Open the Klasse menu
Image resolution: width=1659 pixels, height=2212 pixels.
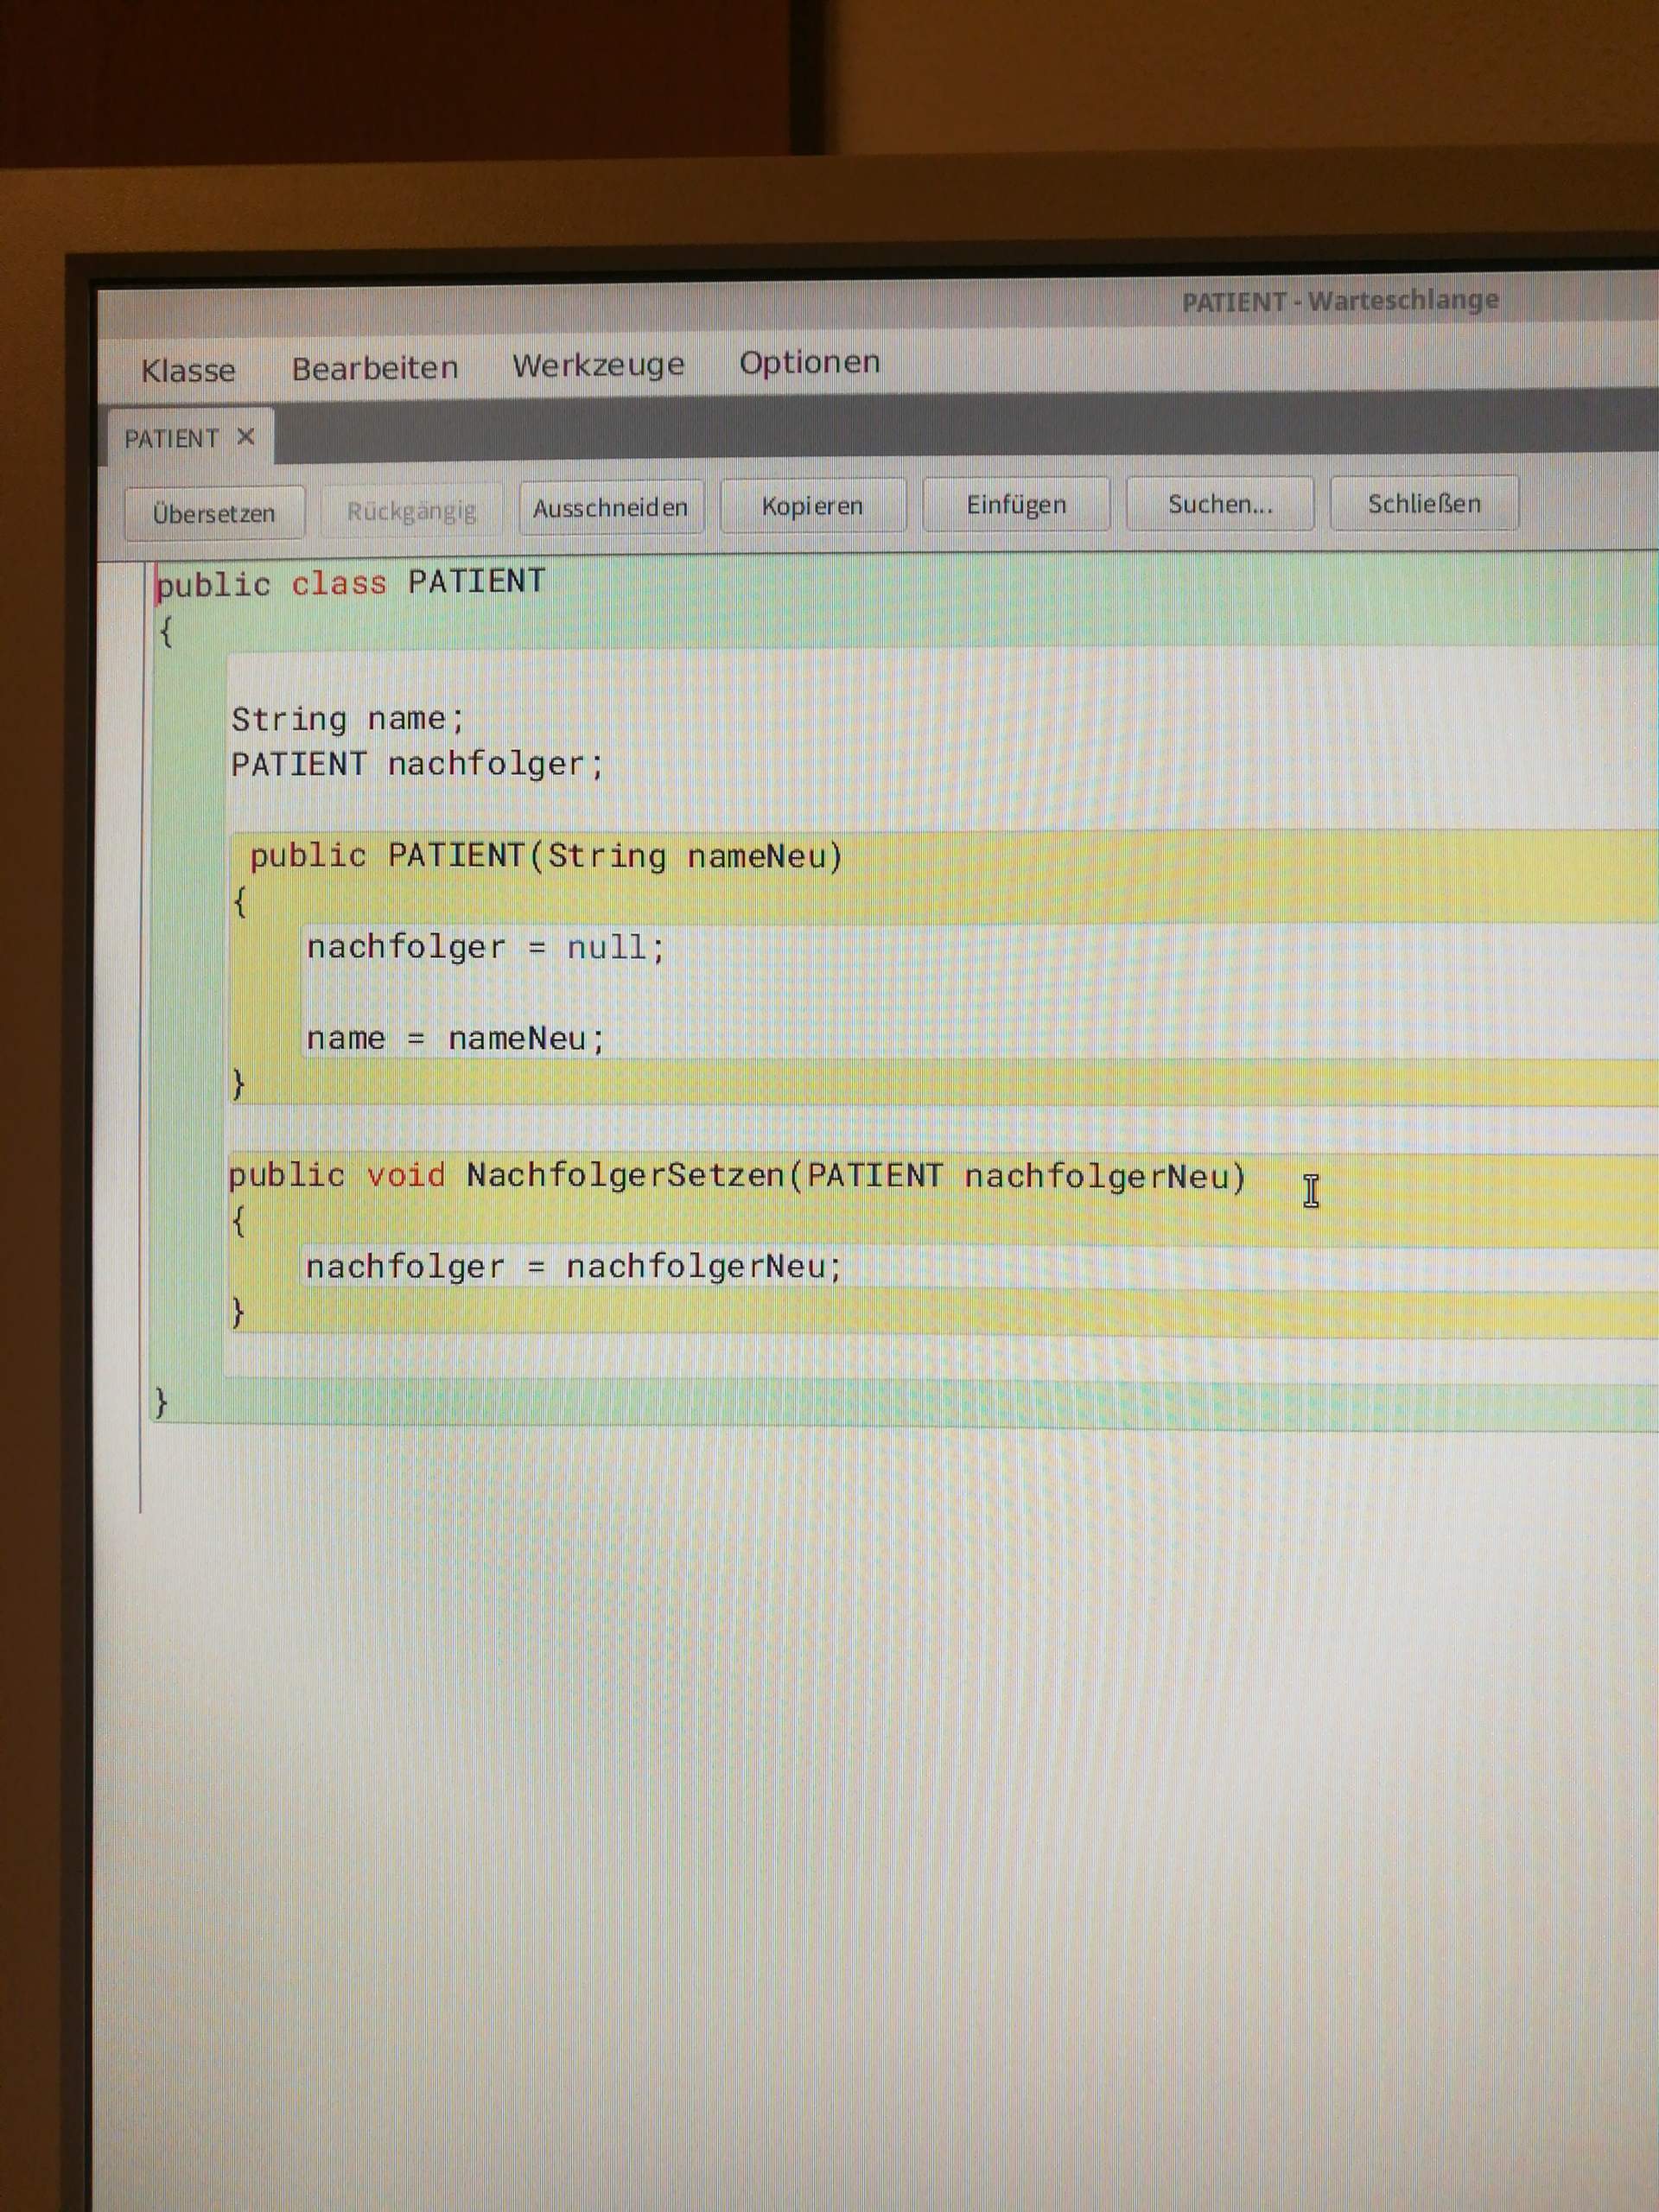(189, 369)
